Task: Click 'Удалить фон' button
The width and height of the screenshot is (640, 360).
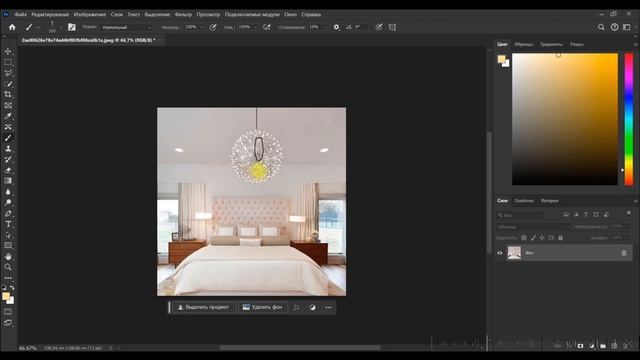Action: (x=262, y=307)
